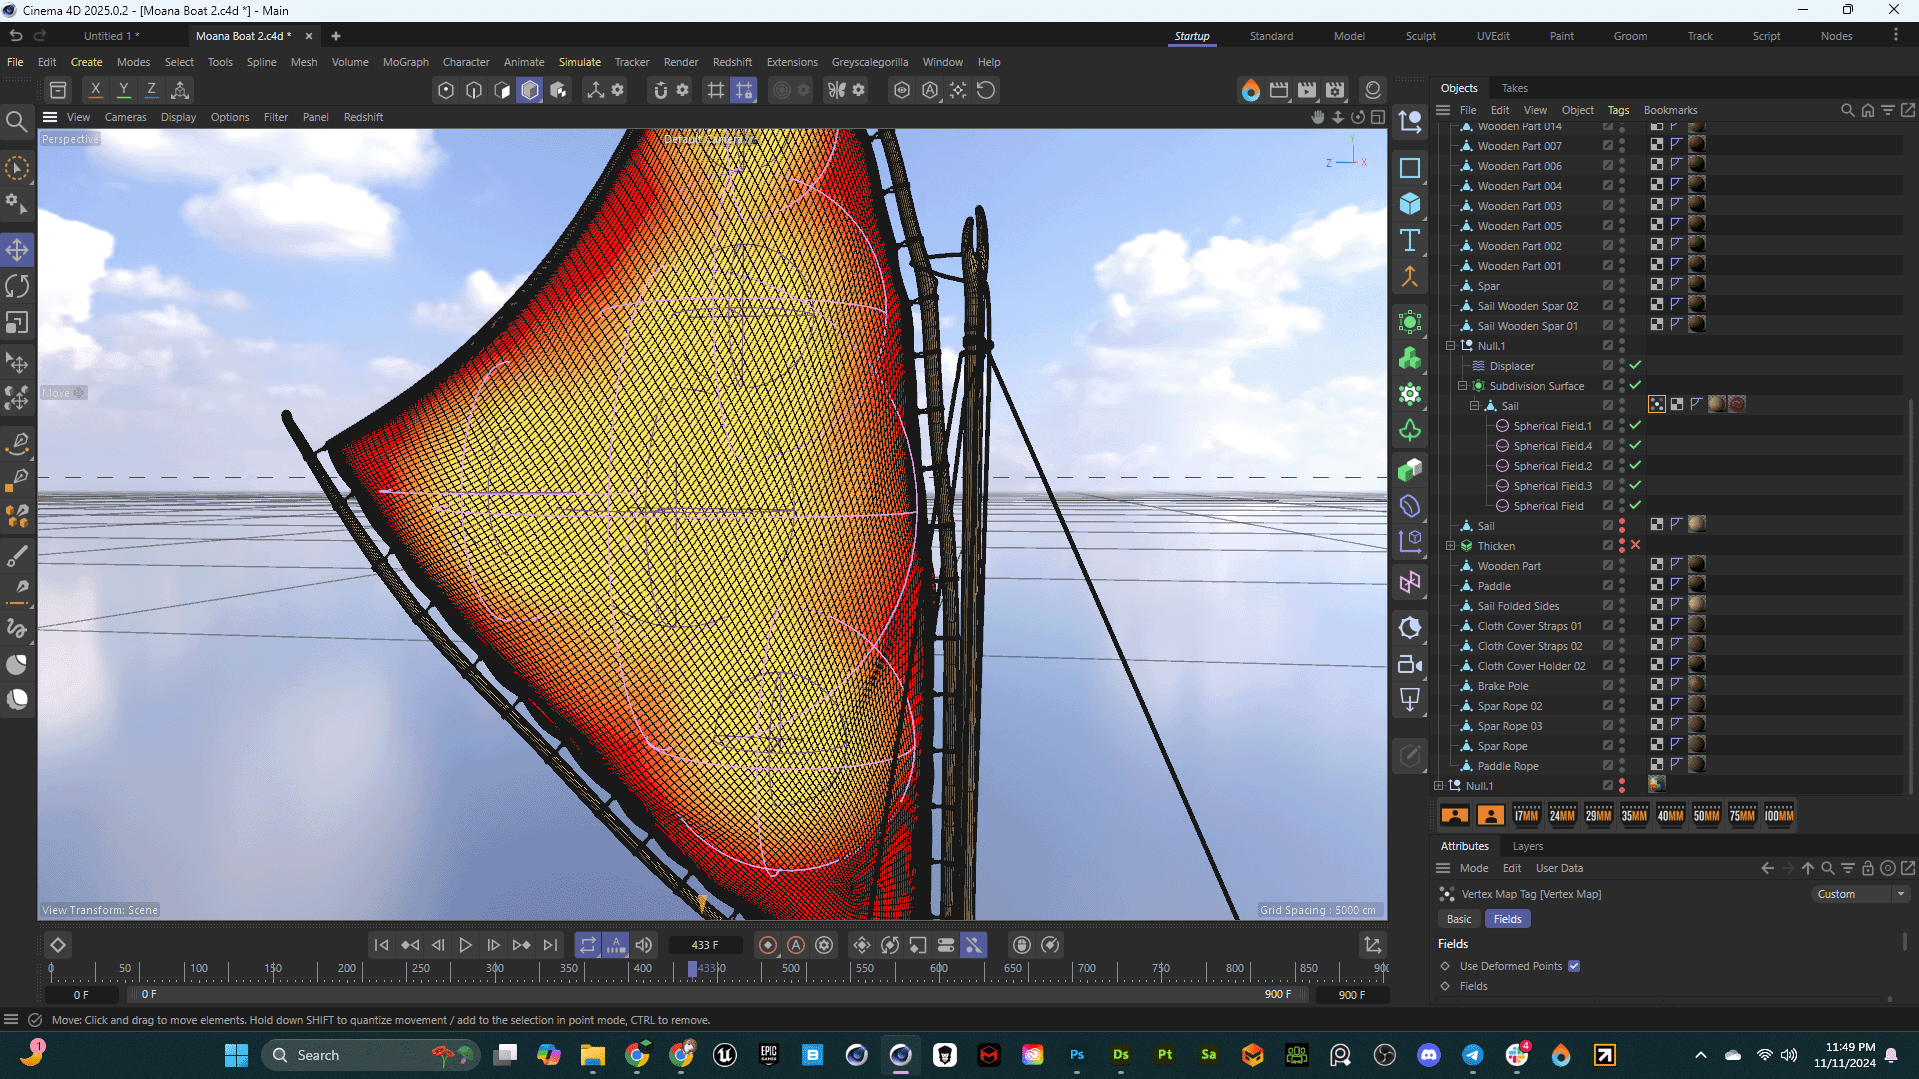1919x1079 pixels.
Task: Select the Rotate tool in left toolbar
Action: pyautogui.click(x=17, y=287)
